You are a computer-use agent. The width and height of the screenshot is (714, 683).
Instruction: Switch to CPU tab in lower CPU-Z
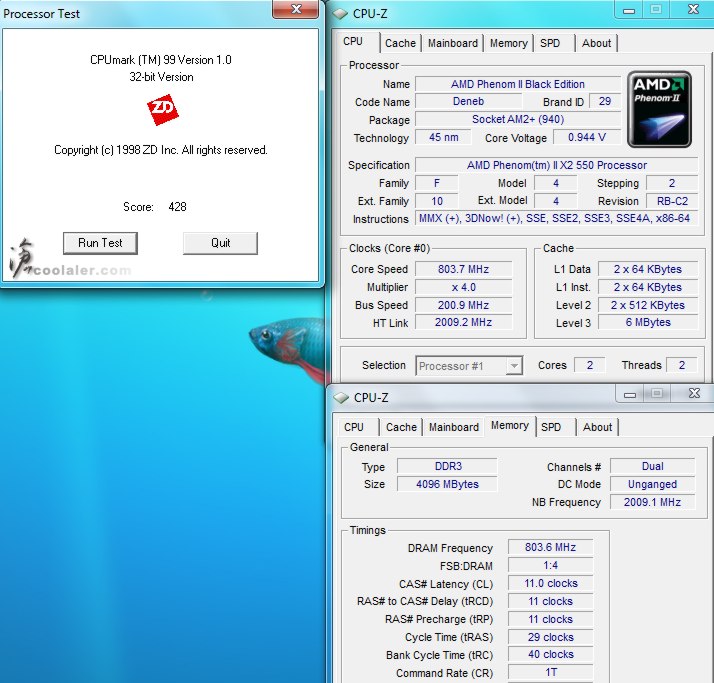pyautogui.click(x=354, y=427)
